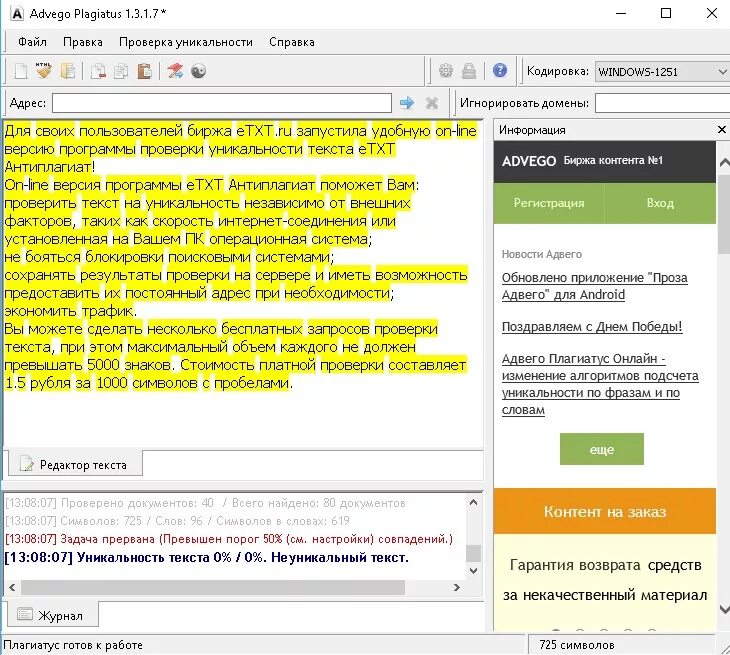Open the Правка menu
This screenshot has width=730, height=655.
pyautogui.click(x=83, y=42)
